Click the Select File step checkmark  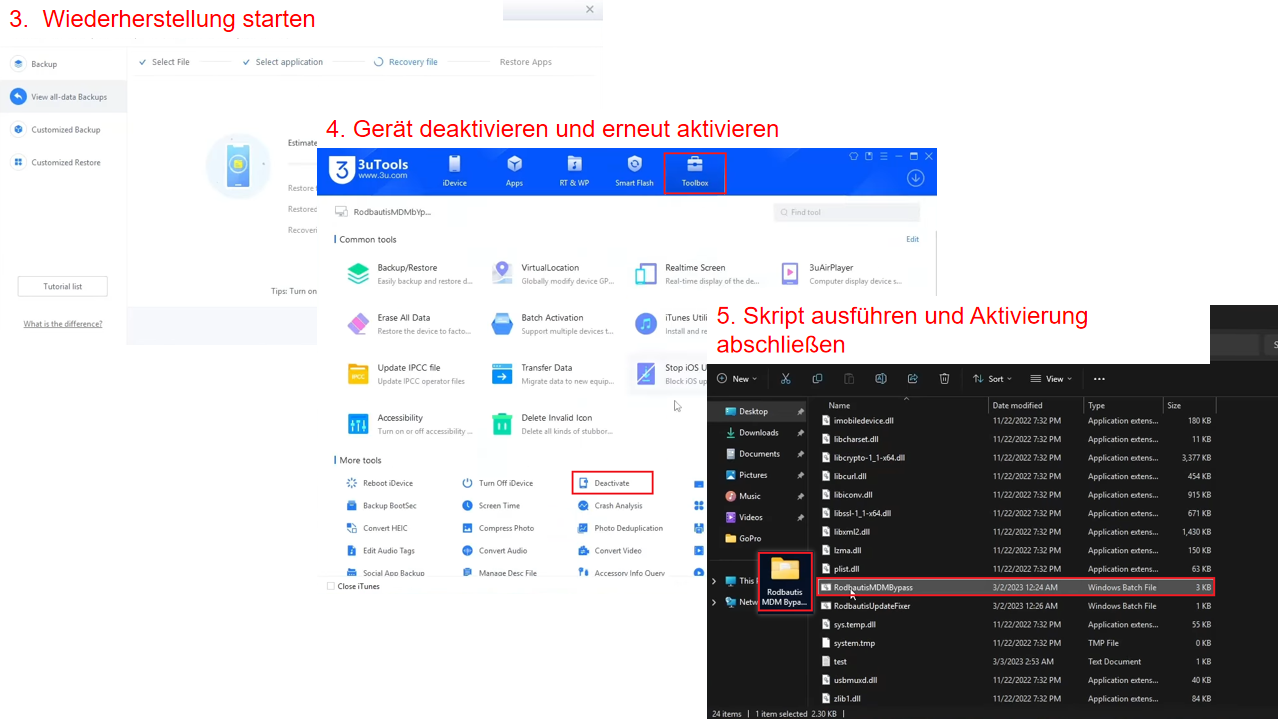click(x=144, y=61)
